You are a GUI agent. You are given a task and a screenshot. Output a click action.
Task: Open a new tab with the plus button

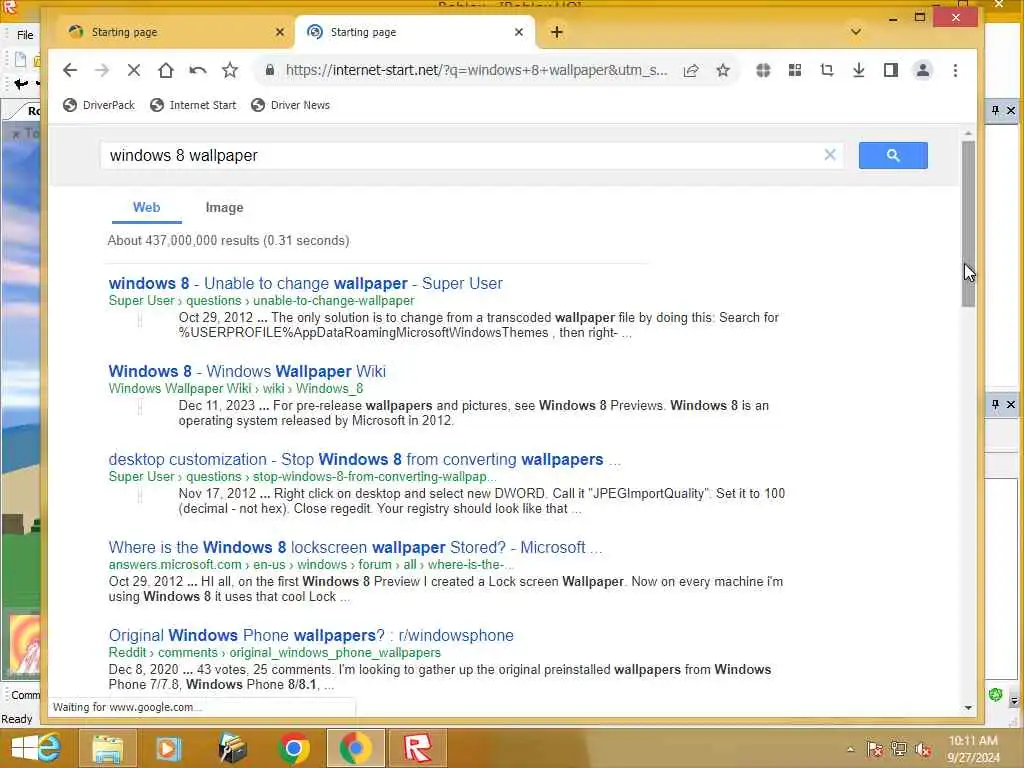click(556, 32)
